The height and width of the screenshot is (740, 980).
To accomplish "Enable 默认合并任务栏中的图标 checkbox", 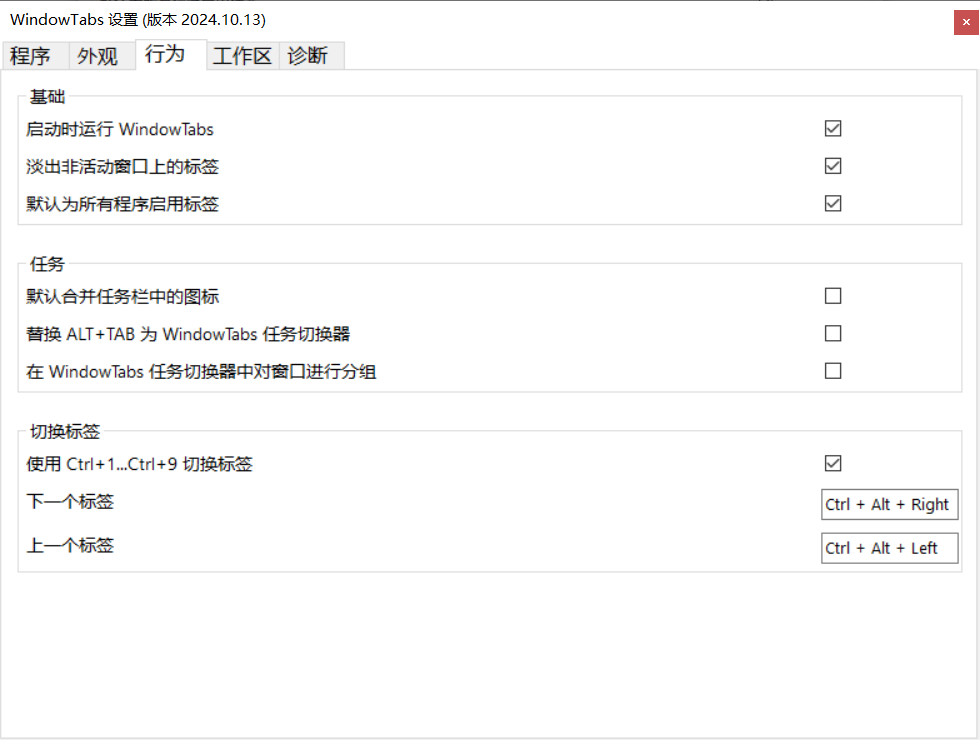I will point(833,296).
